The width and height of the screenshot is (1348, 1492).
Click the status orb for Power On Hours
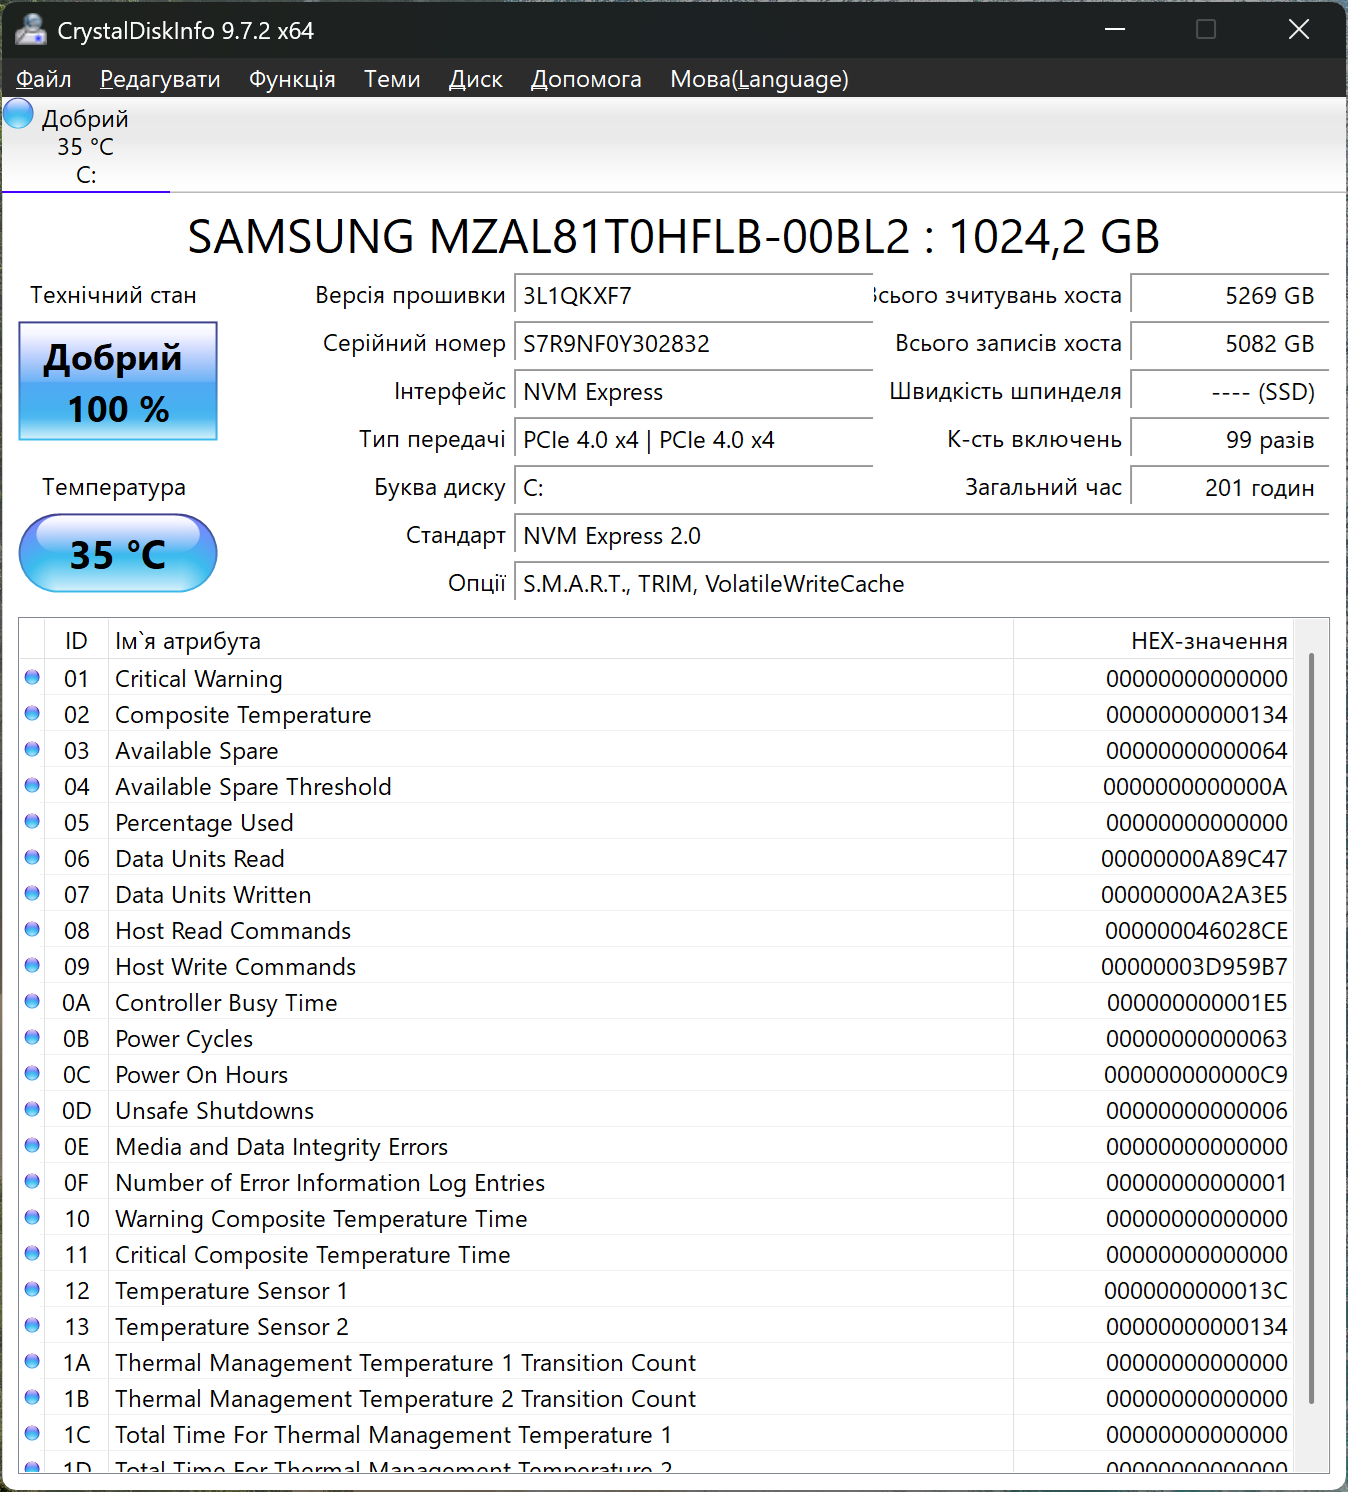click(32, 1074)
